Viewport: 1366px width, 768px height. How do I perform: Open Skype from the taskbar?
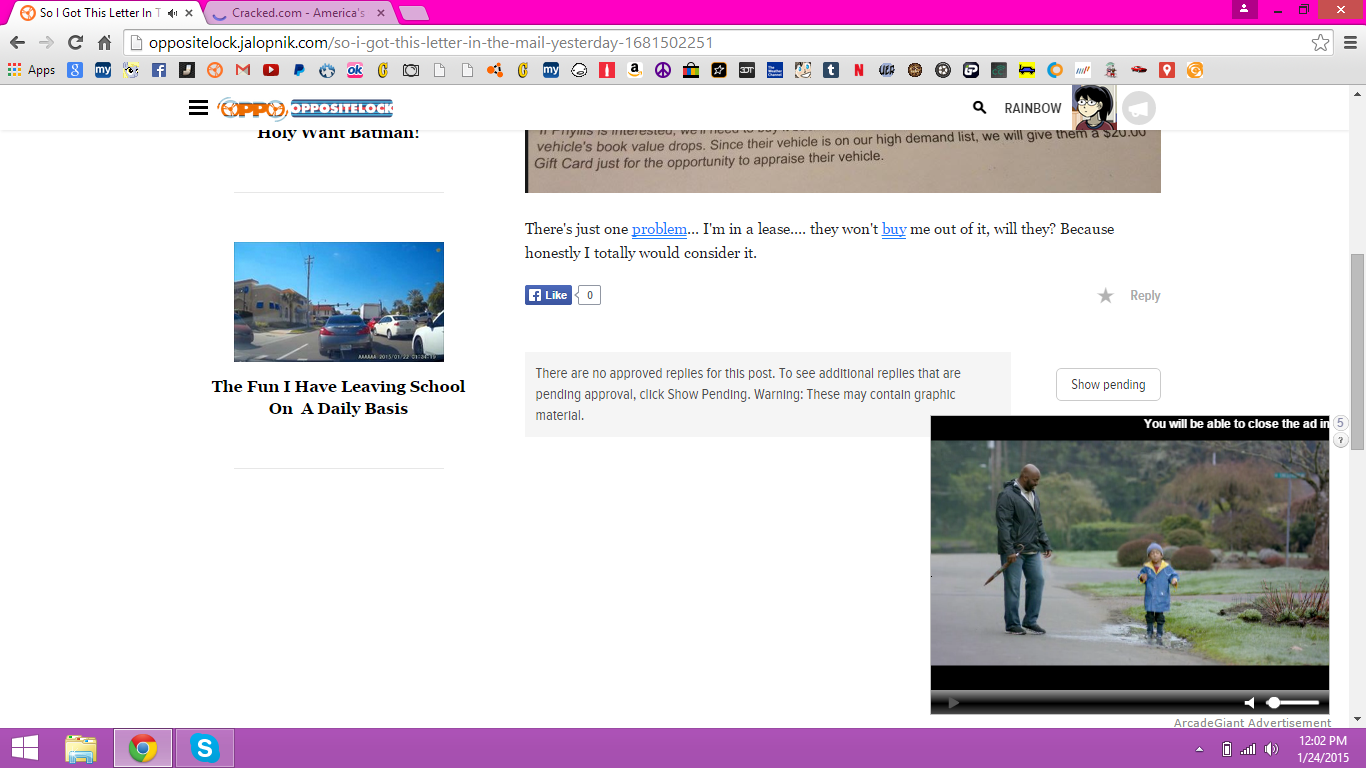tap(205, 748)
